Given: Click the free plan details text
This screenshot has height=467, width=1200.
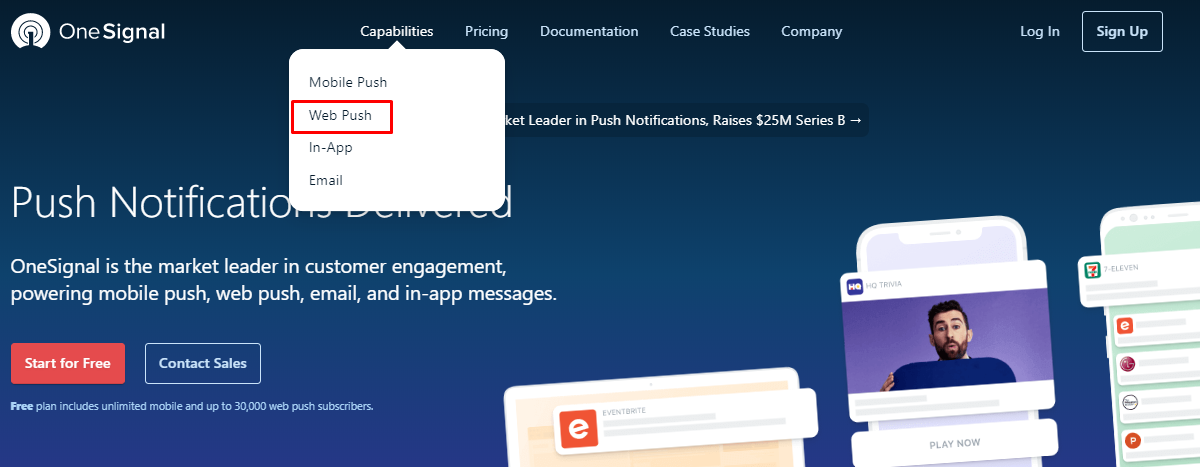Looking at the screenshot, I should (192, 407).
